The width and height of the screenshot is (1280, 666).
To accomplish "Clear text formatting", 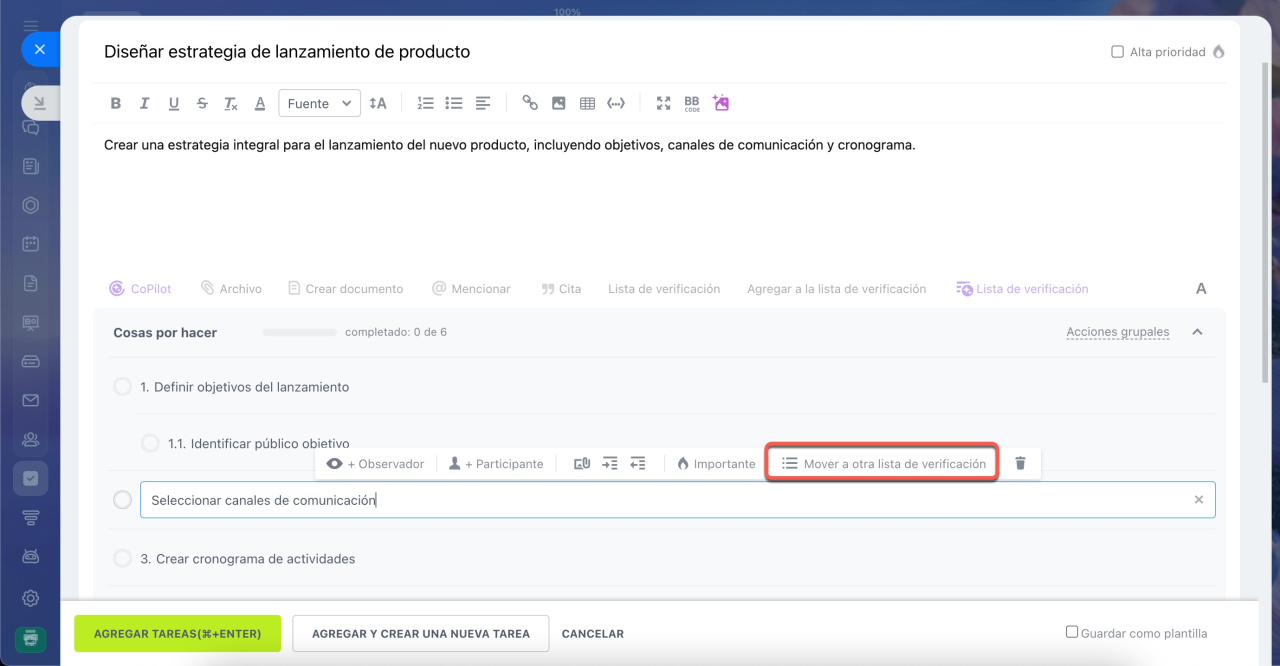I will point(231,103).
